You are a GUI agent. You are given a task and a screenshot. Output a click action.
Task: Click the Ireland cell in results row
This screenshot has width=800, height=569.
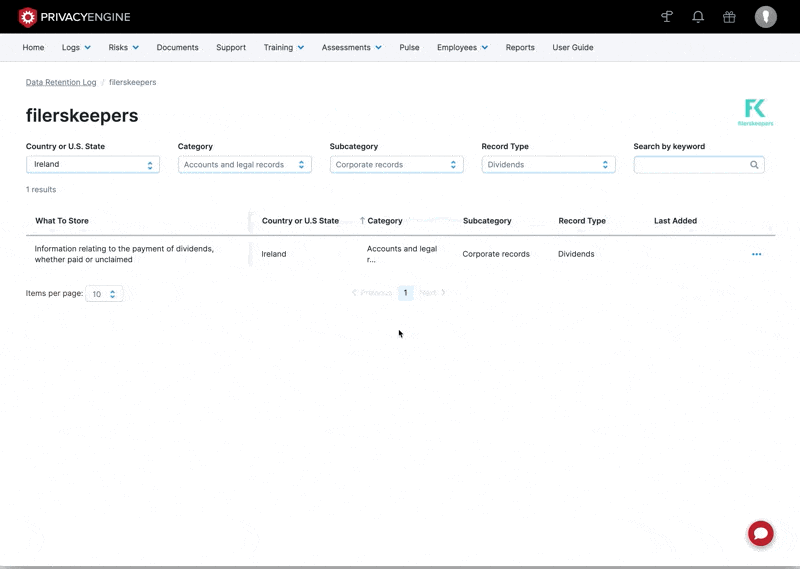274,254
